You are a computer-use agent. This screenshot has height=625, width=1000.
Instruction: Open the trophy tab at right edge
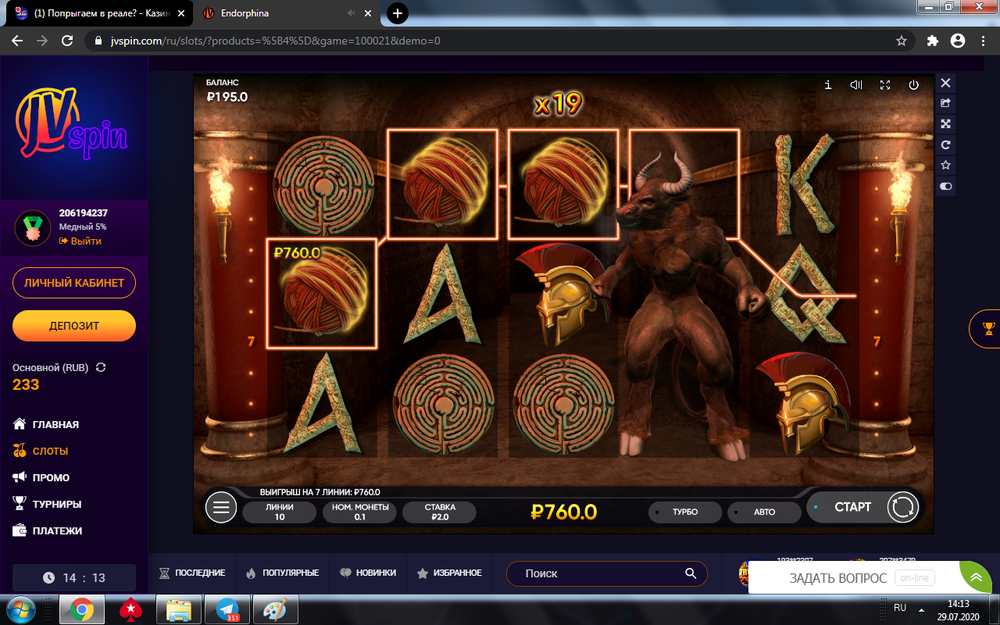(x=988, y=329)
